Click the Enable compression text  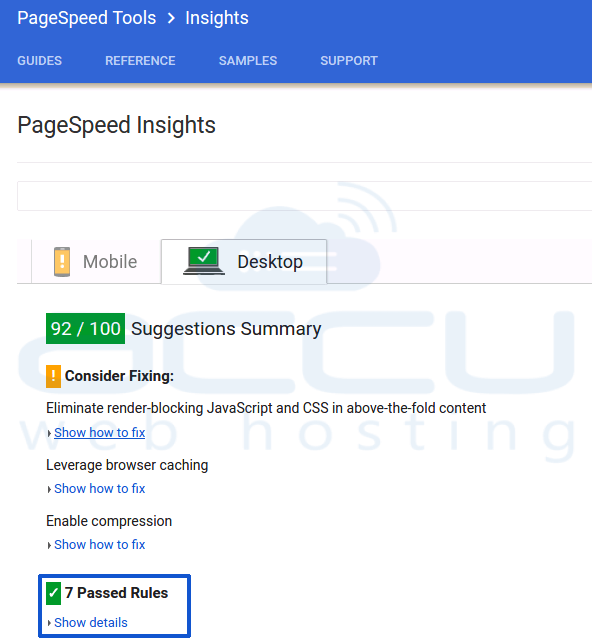[109, 521]
